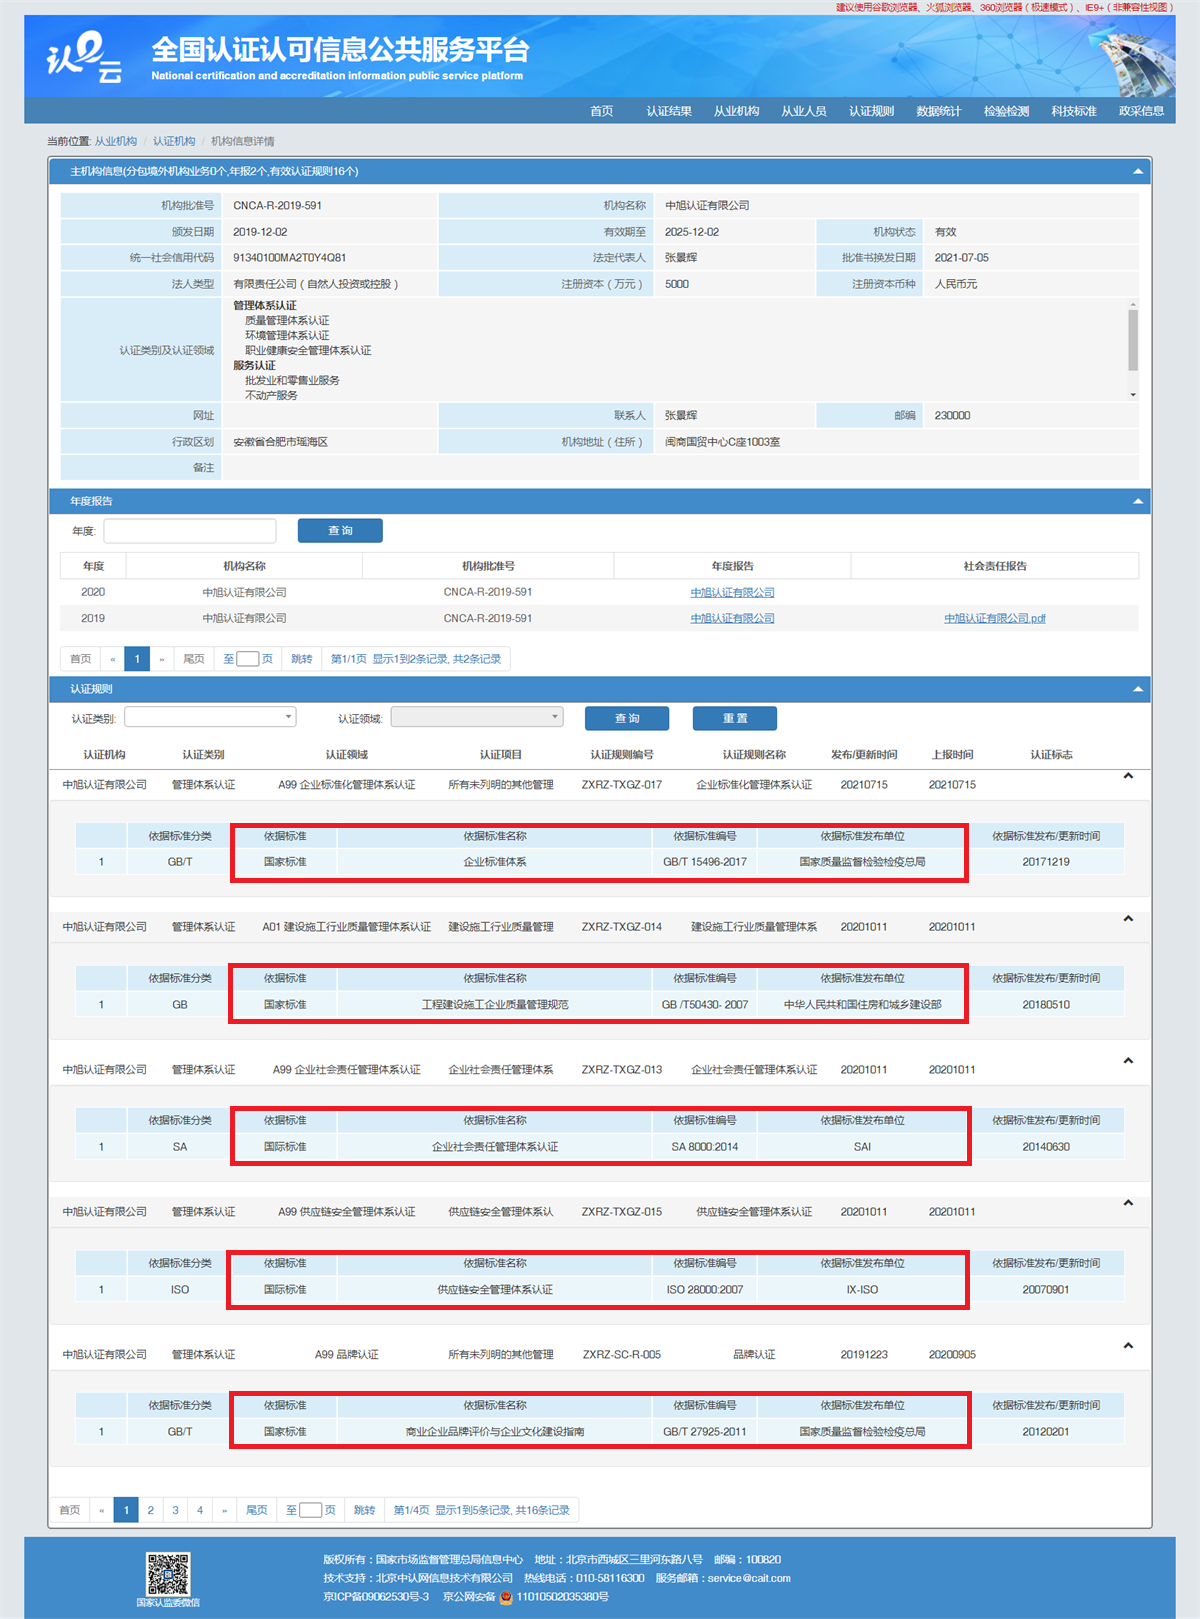Collapse the ZXRZ-TXGZ-013 rule row chevron

click(1128, 1061)
